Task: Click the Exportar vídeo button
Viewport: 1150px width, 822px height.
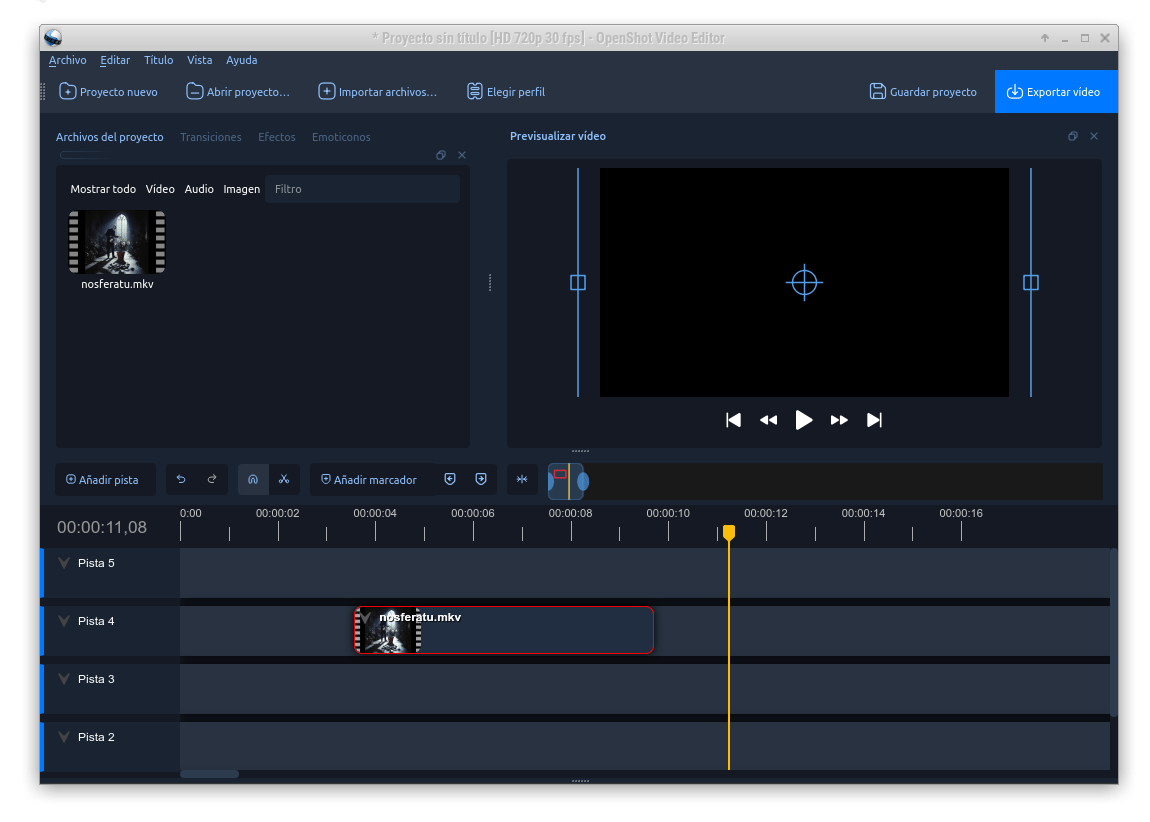Action: coord(1055,91)
